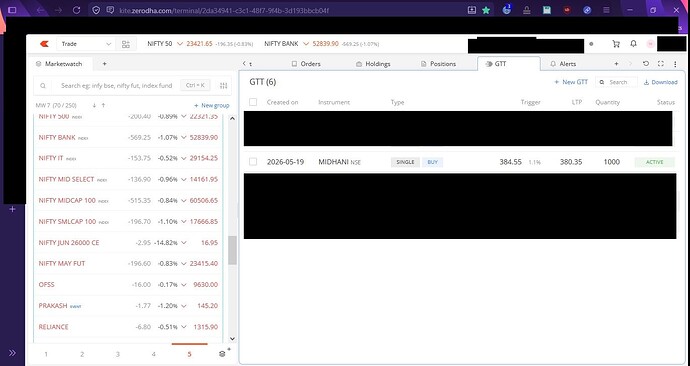The width and height of the screenshot is (690, 366).
Task: Open the marketwatch filter settings icon
Action: tap(224, 86)
